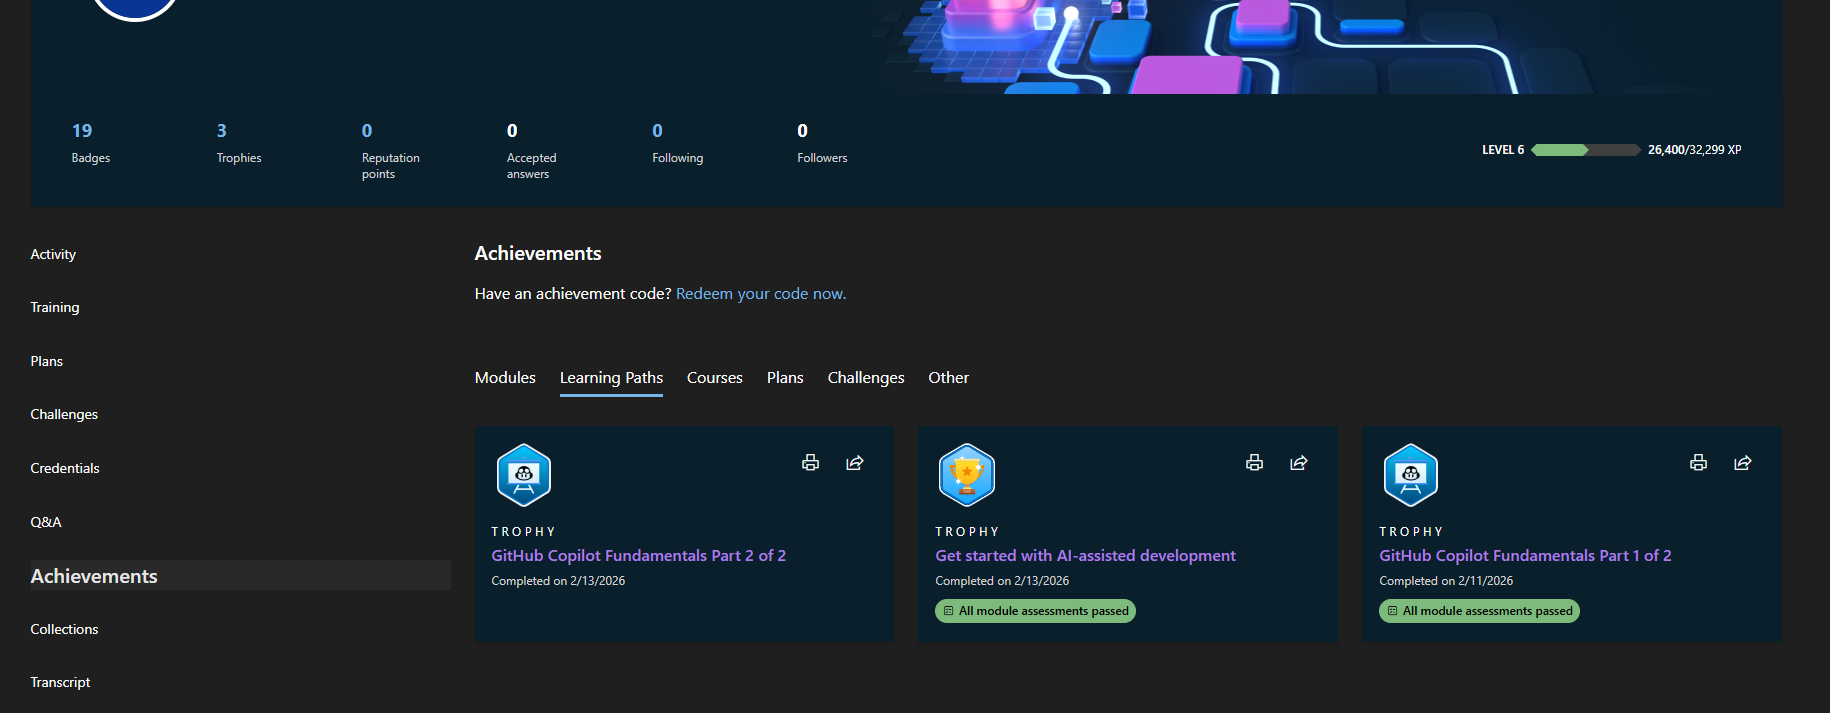Image resolution: width=1830 pixels, height=713 pixels.
Task: Click the assessments passed badge on Part 1 of 2
Action: coord(1479,611)
